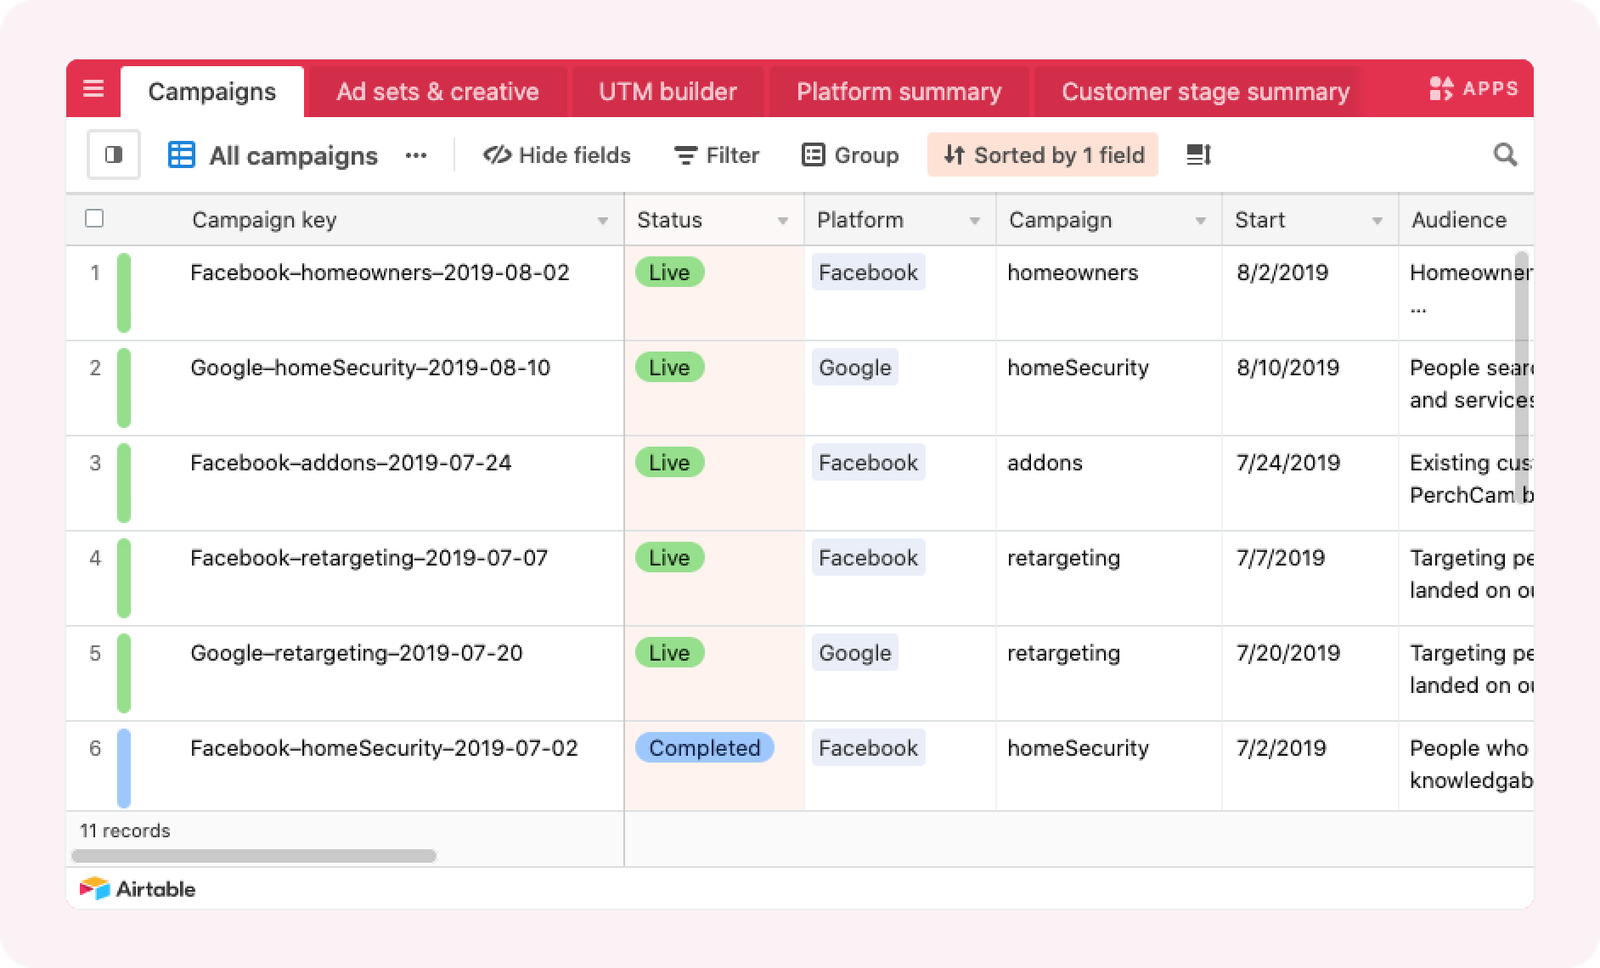Tick the select-all rows checkbox

tap(95, 218)
